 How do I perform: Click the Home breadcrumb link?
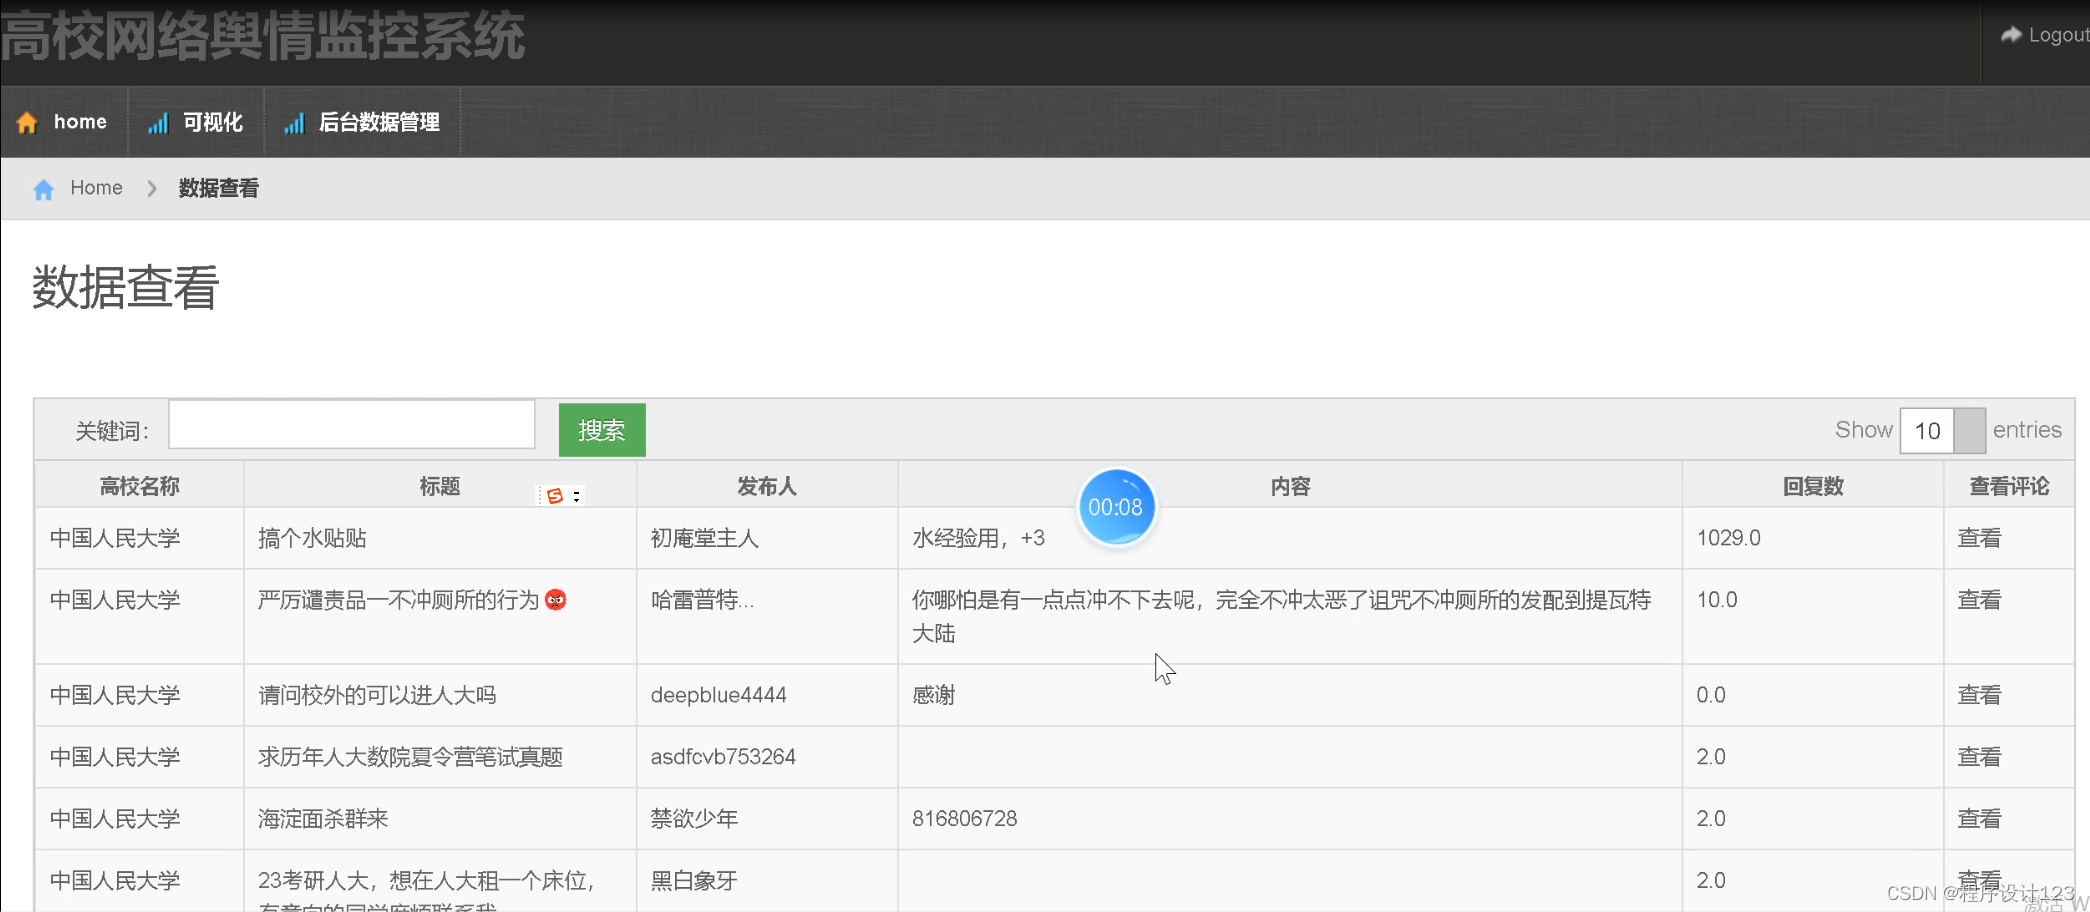(x=96, y=188)
